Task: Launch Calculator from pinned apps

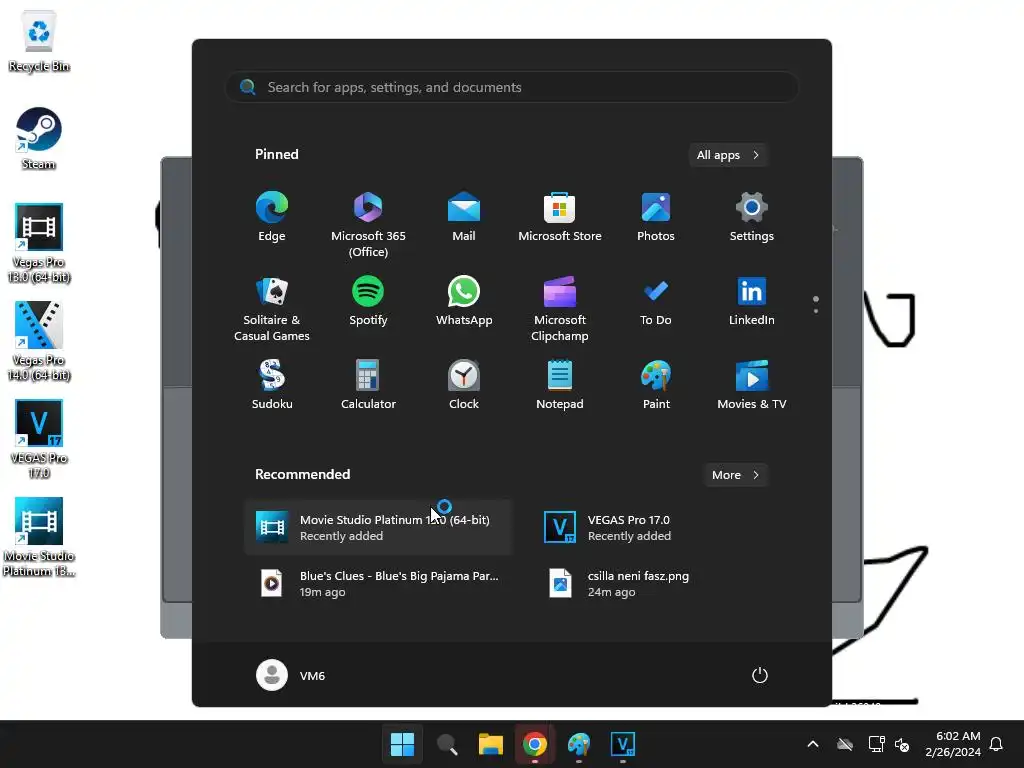Action: pos(368,385)
